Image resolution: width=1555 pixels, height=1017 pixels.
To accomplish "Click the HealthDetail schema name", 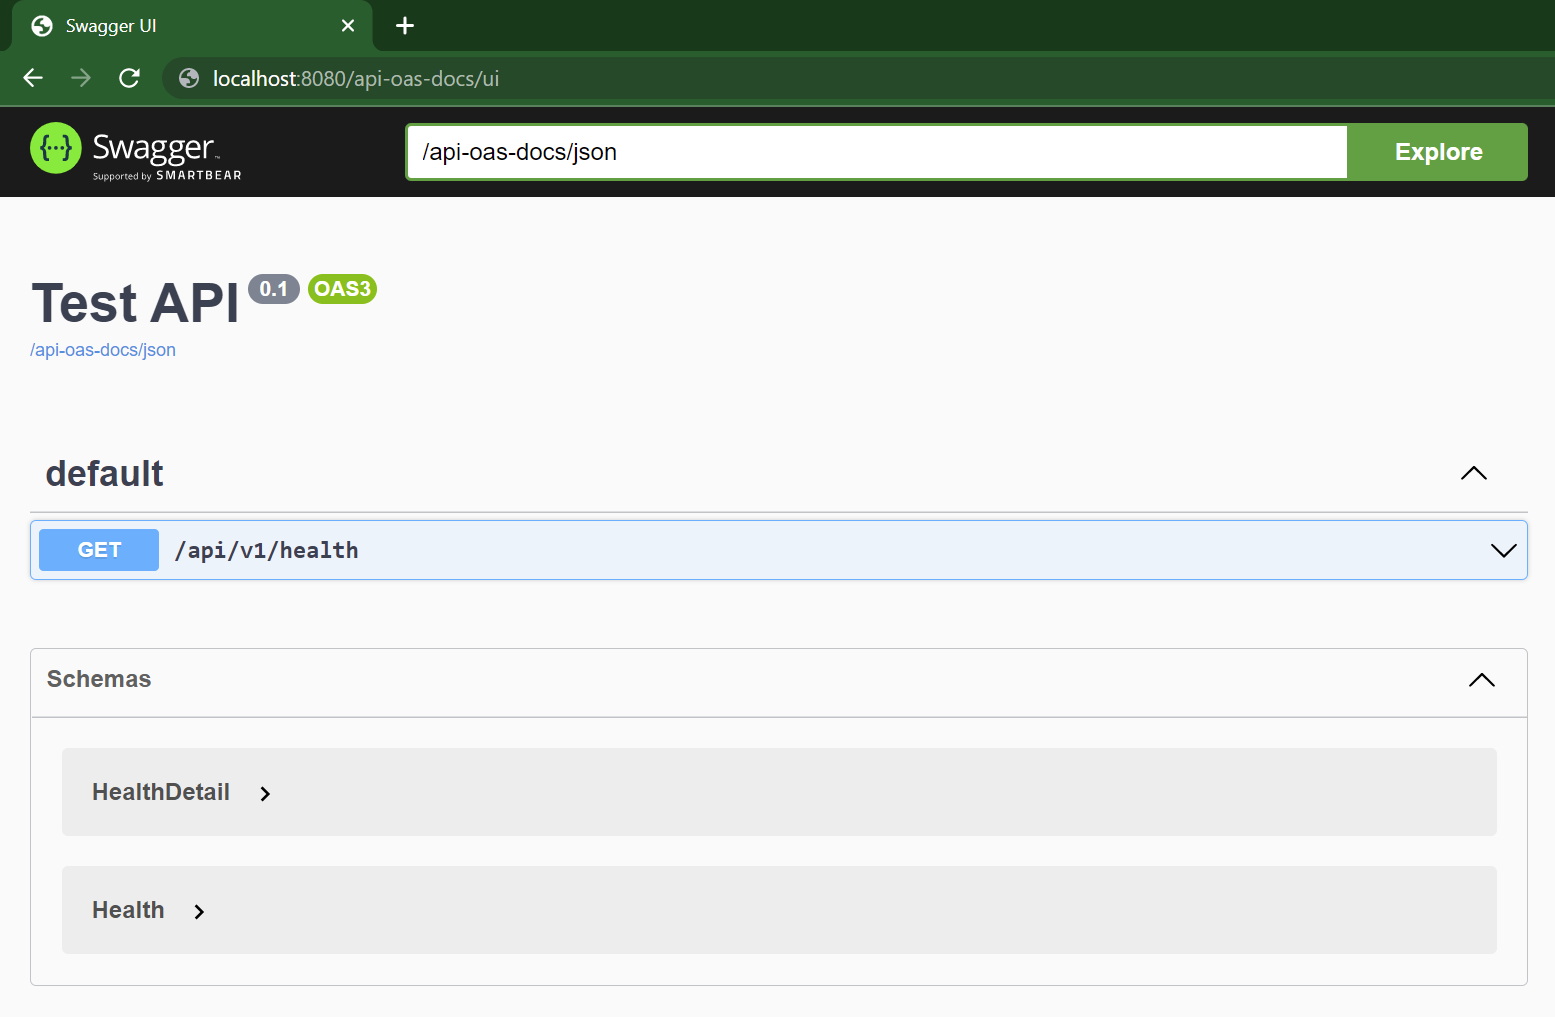I will pyautogui.click(x=161, y=792).
